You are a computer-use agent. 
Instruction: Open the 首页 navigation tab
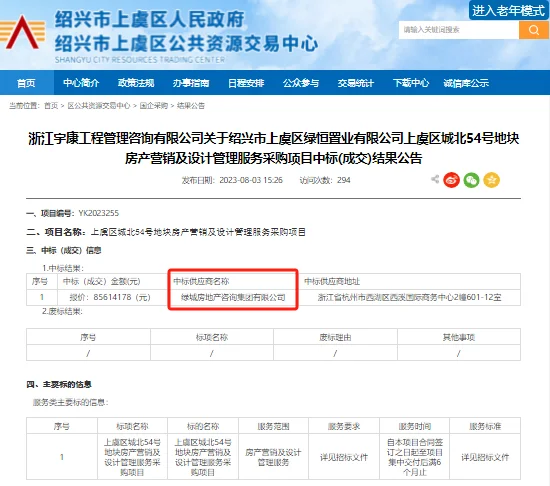click(x=27, y=83)
